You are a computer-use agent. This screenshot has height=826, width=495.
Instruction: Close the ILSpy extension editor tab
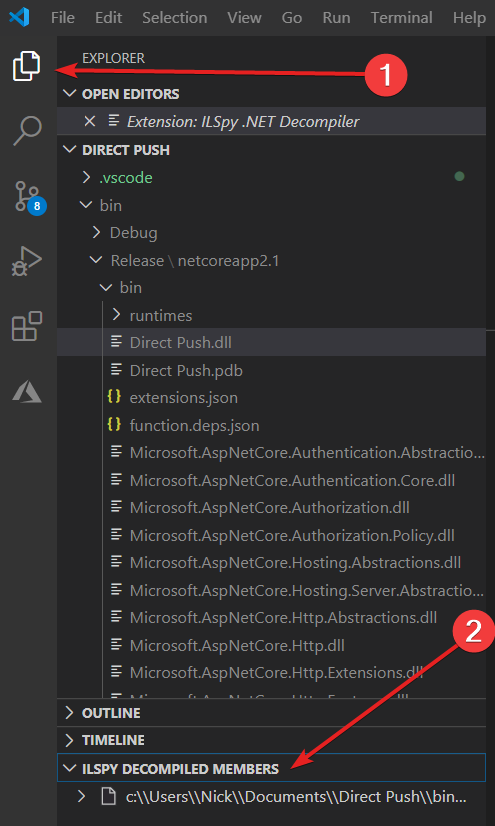(x=90, y=121)
